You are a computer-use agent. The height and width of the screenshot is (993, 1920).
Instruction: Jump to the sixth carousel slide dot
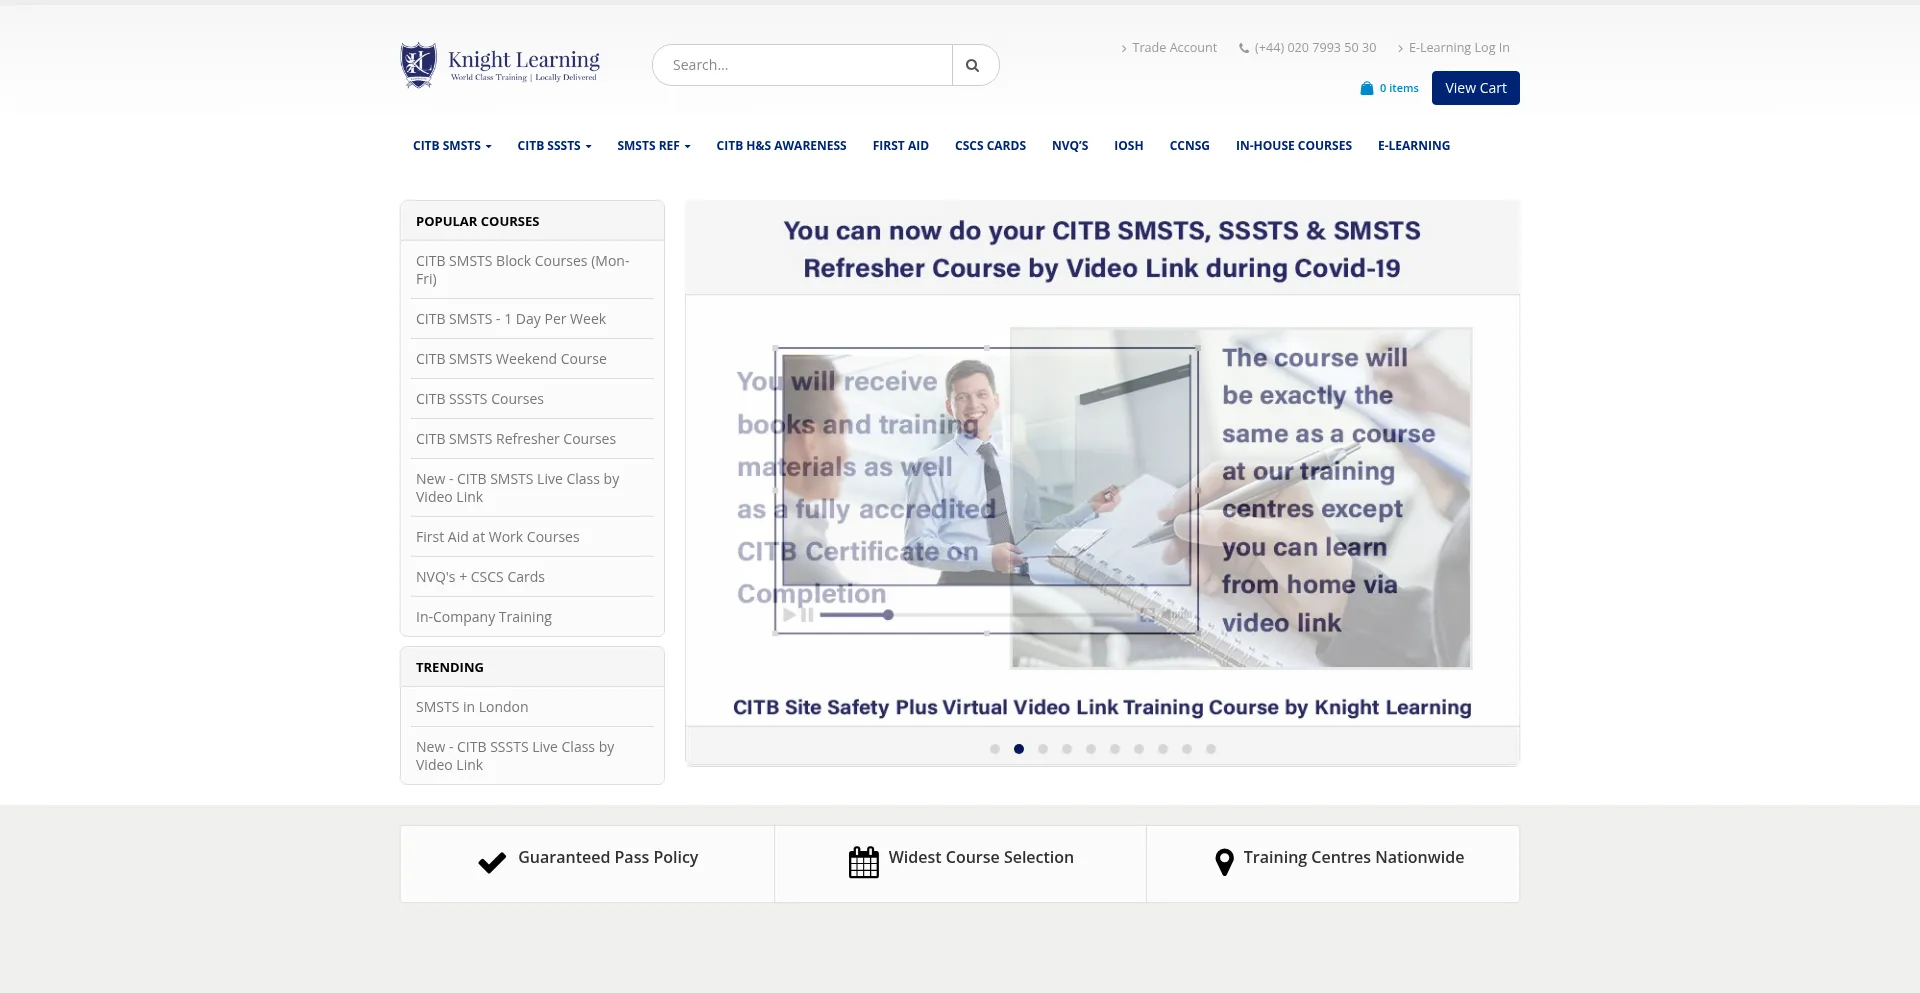[x=1115, y=749]
